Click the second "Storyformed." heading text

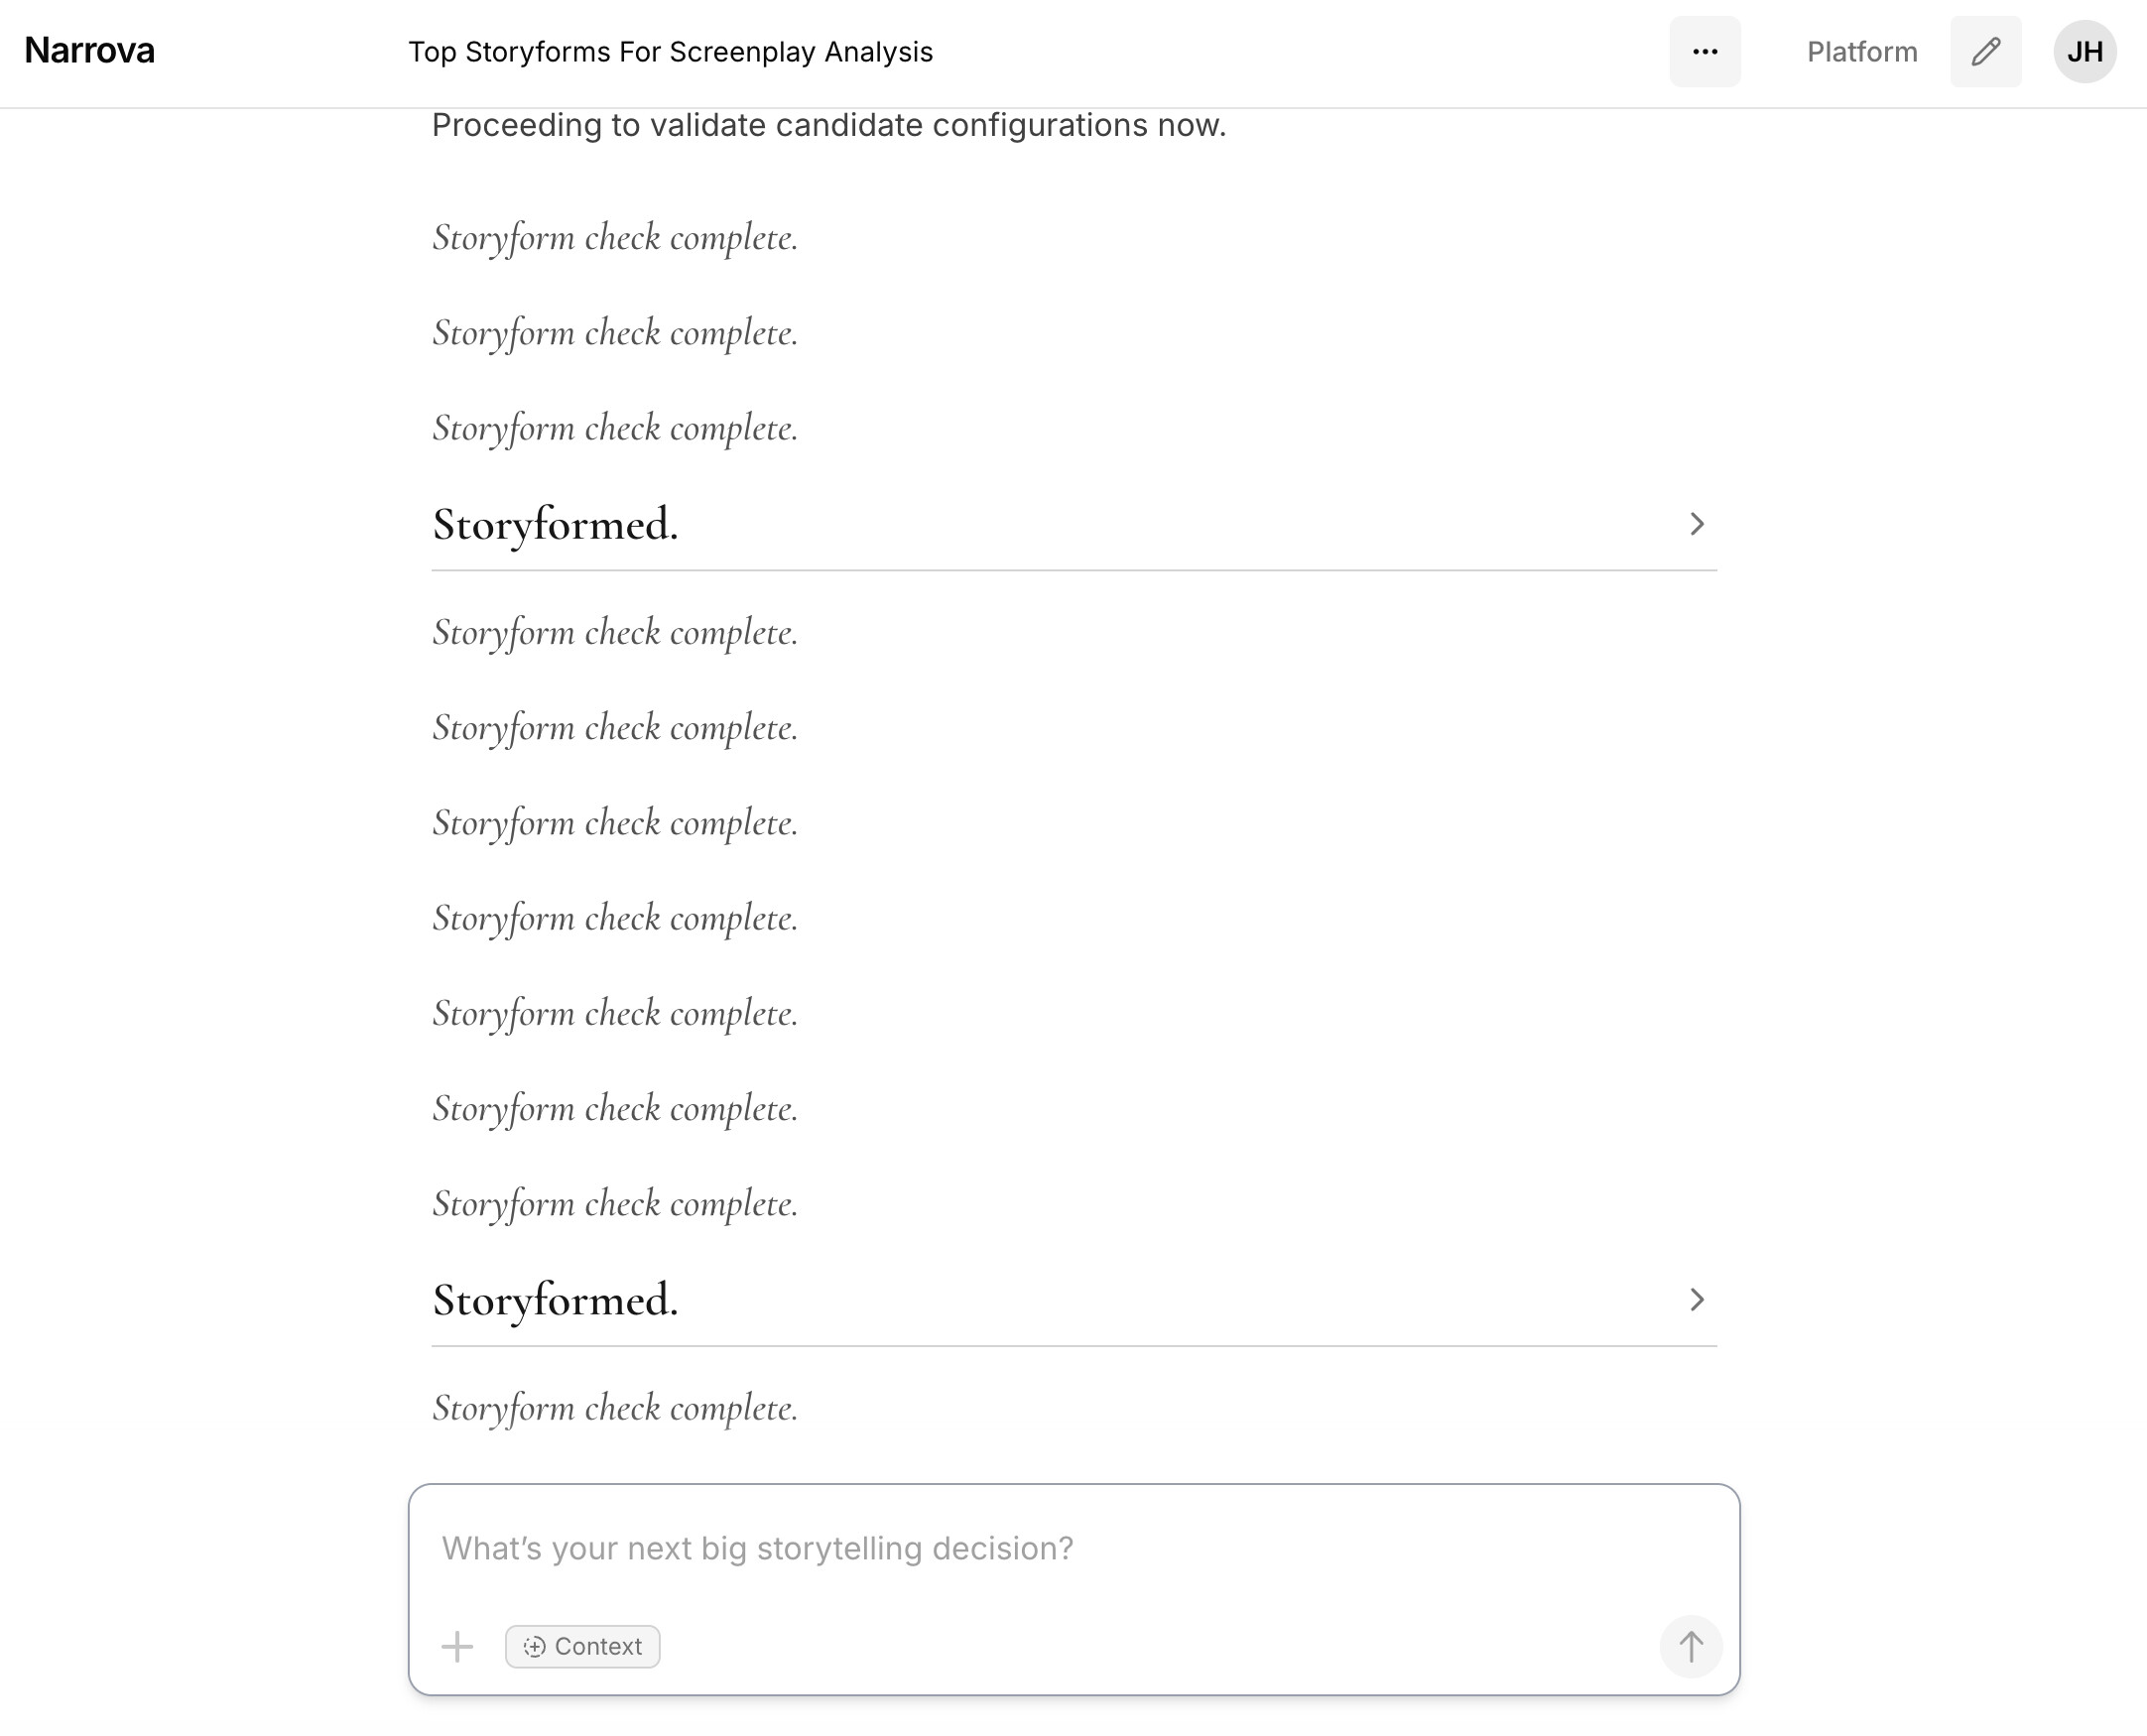point(555,1300)
